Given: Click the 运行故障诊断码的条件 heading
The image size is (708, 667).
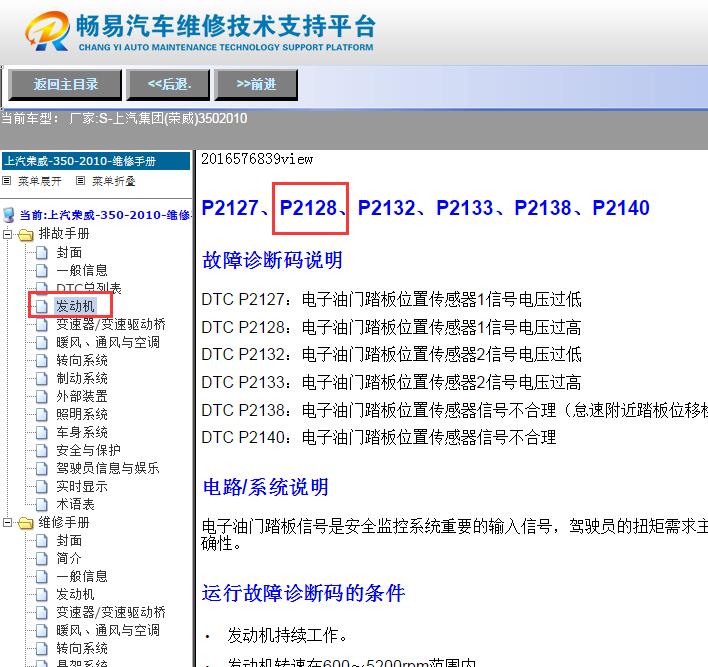Looking at the screenshot, I should pos(303,593).
